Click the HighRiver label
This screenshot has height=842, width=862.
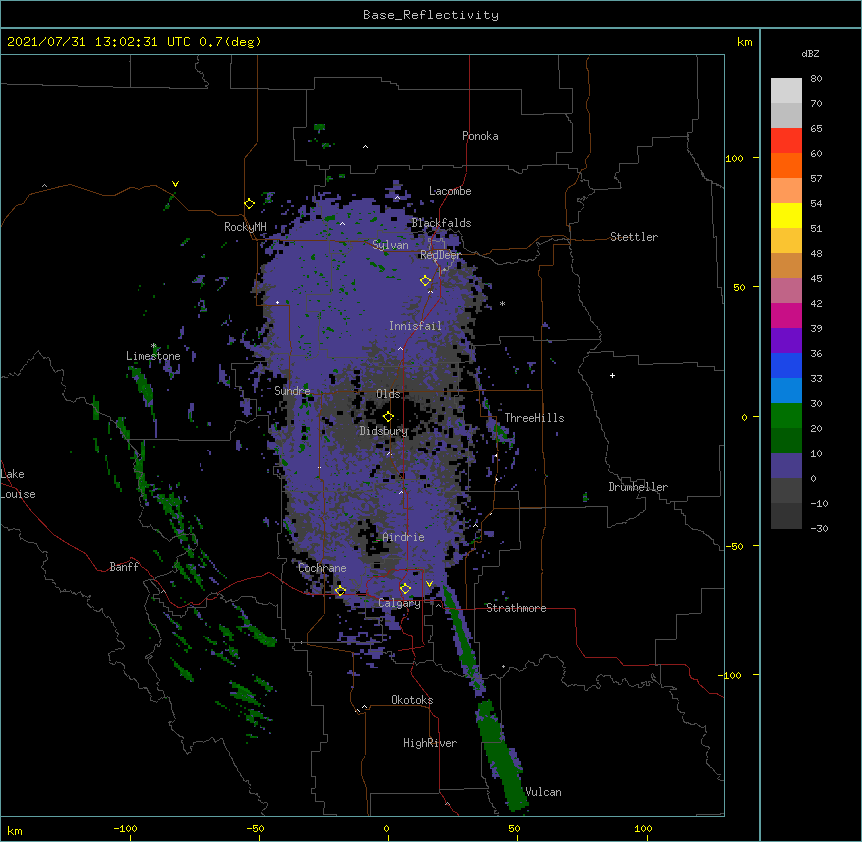[430, 743]
